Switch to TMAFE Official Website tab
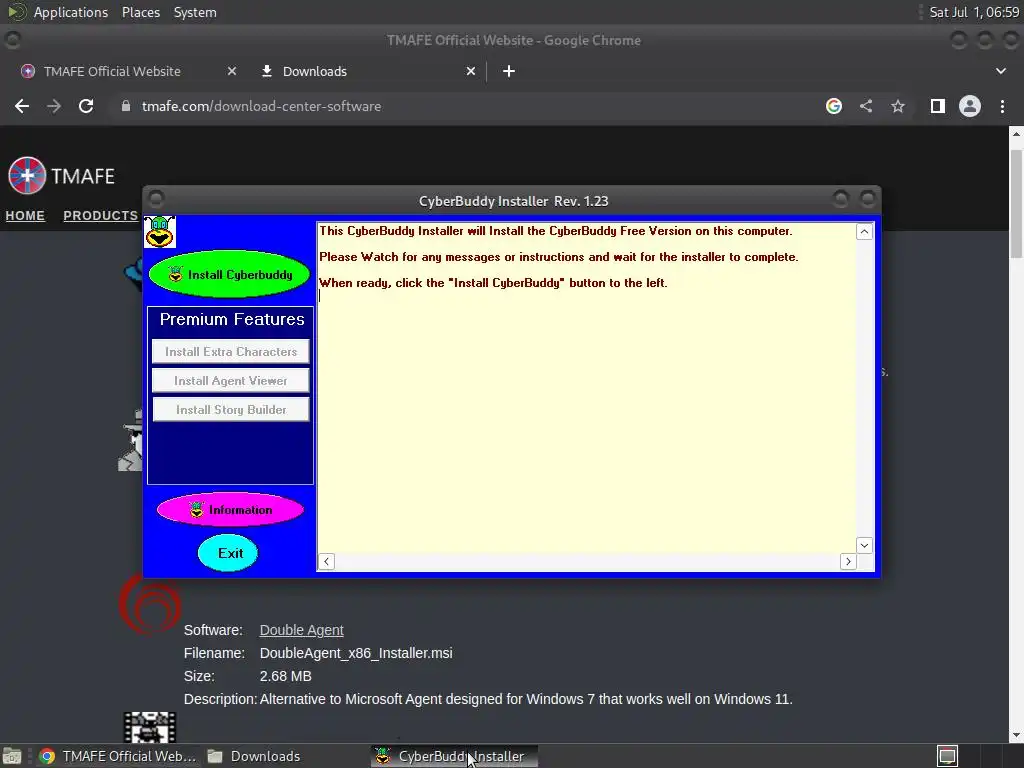Viewport: 1024px width, 768px height. coord(112,71)
